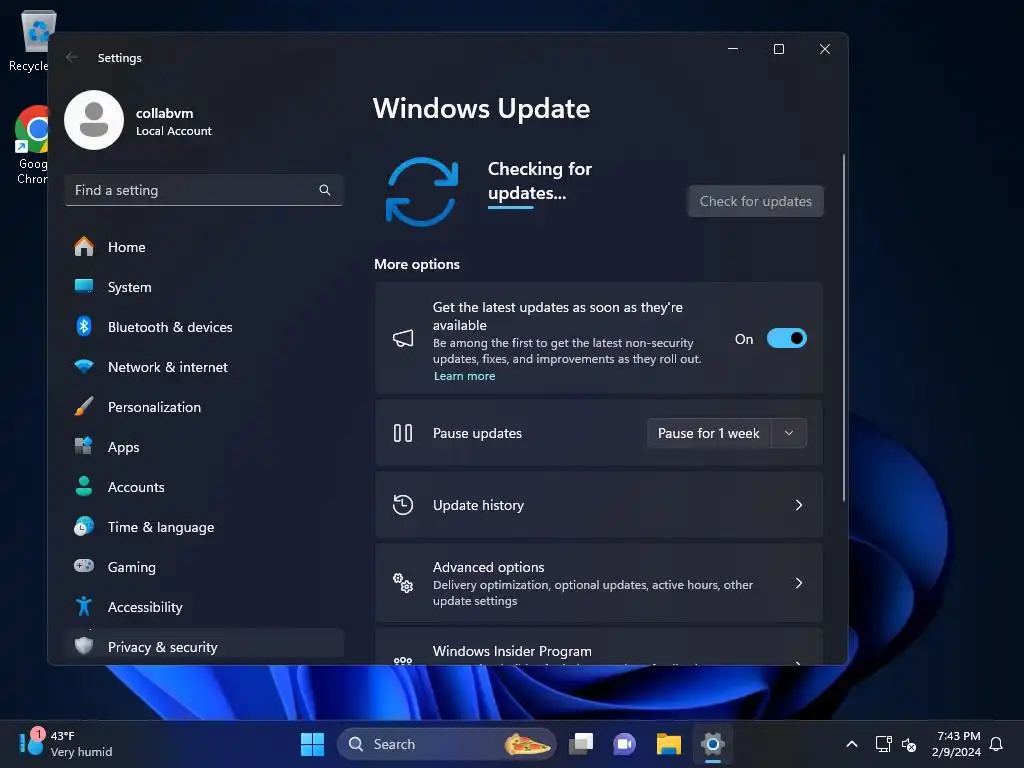Open notifications bell icon
Image resolution: width=1024 pixels, height=768 pixels.
pyautogui.click(x=997, y=744)
